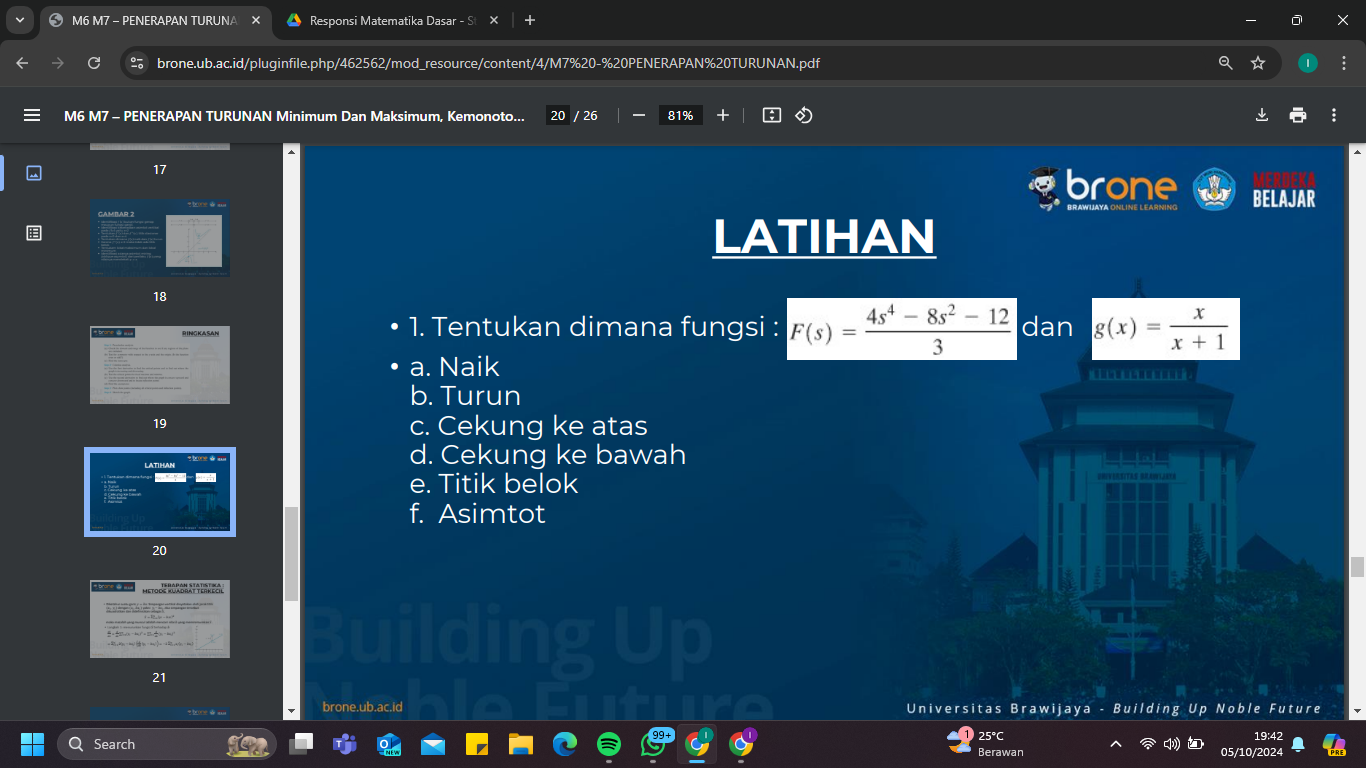
Task: Show hidden system tray icons
Action: pos(1116,744)
